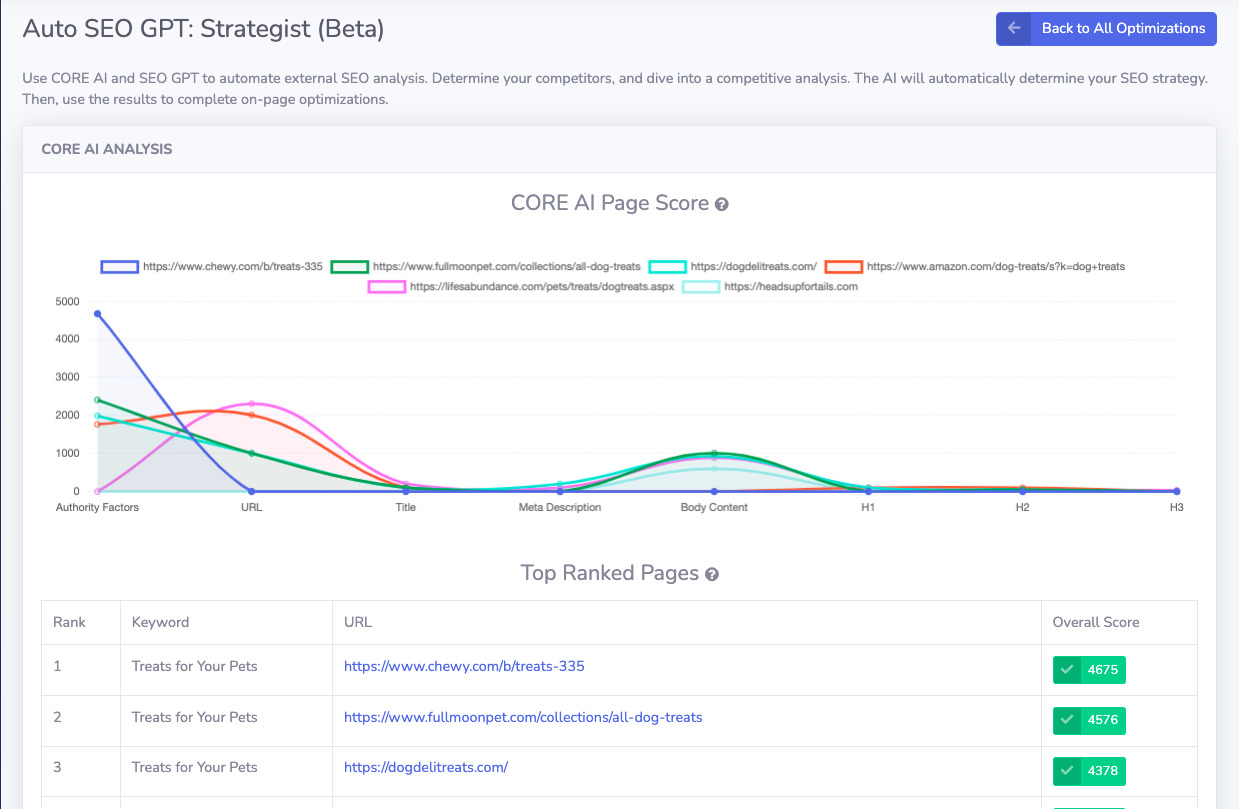This screenshot has width=1239, height=809.
Task: Click the CORE AI ANALYSIS panel header
Action: (619, 149)
